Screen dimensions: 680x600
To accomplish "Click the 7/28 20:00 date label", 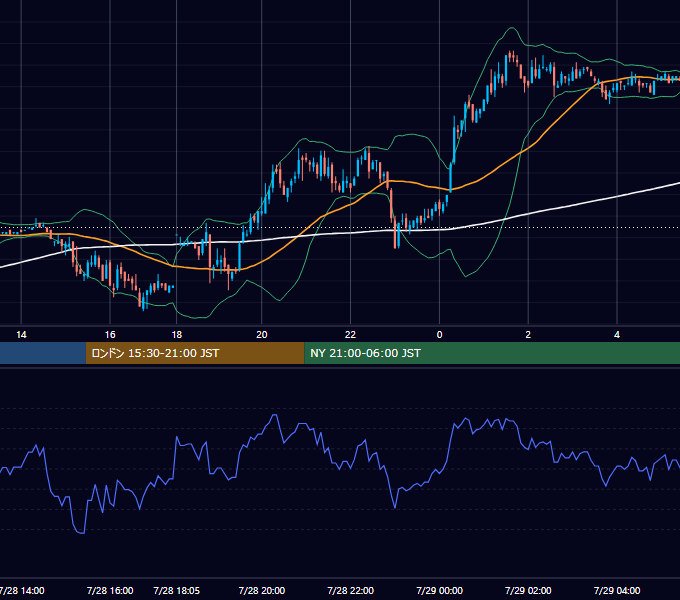I will [x=262, y=591].
